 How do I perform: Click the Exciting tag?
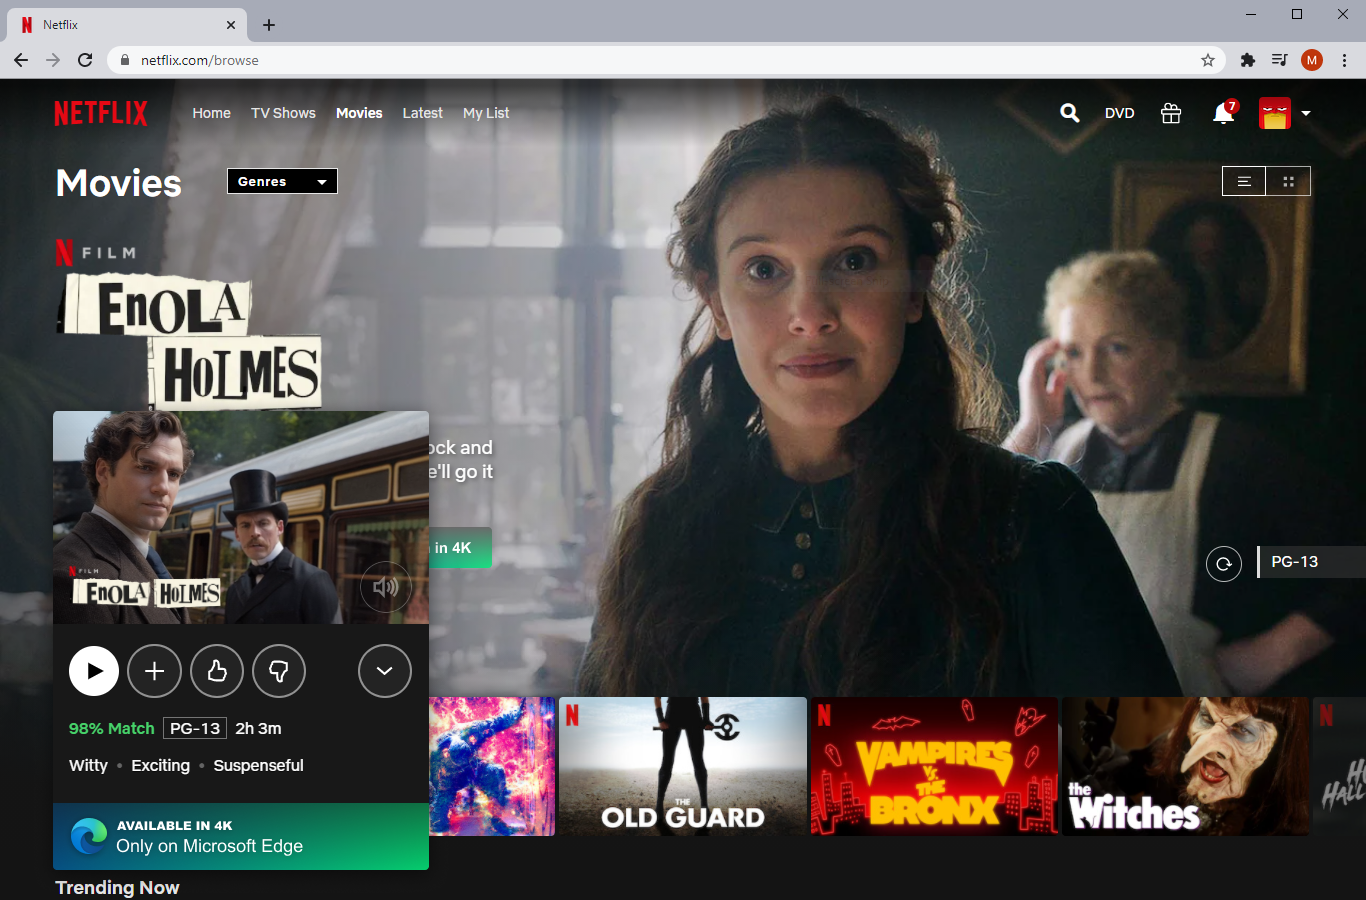tap(160, 765)
